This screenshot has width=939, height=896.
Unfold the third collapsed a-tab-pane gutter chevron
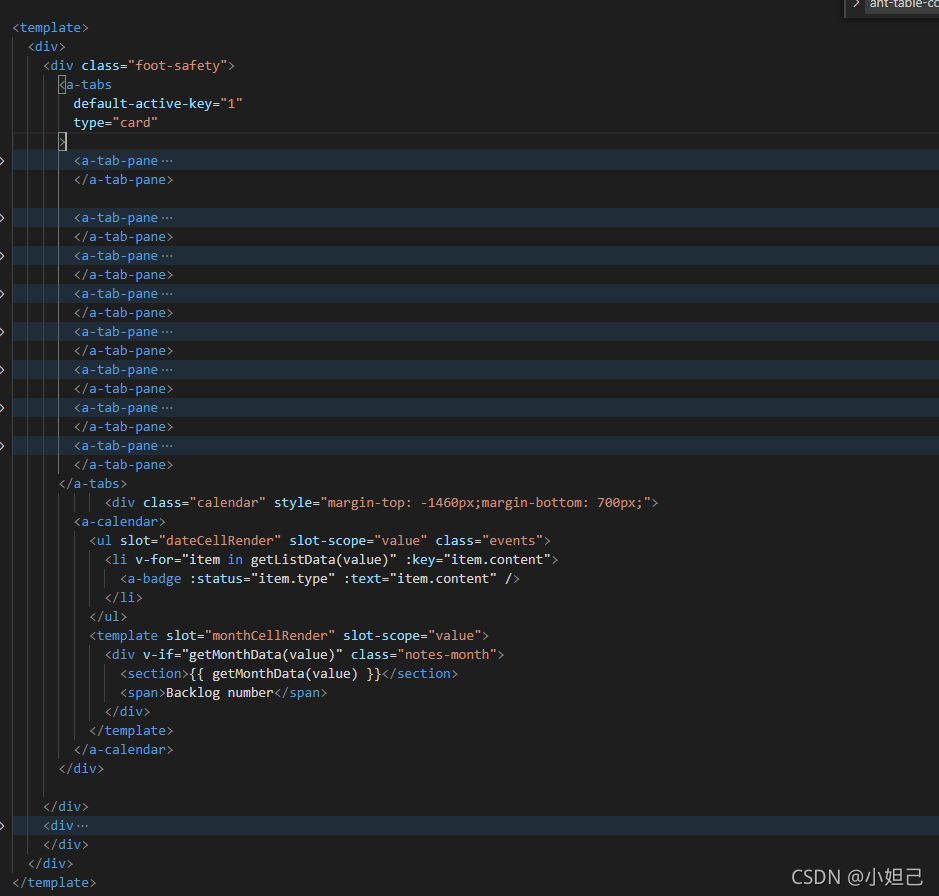(x=2, y=256)
